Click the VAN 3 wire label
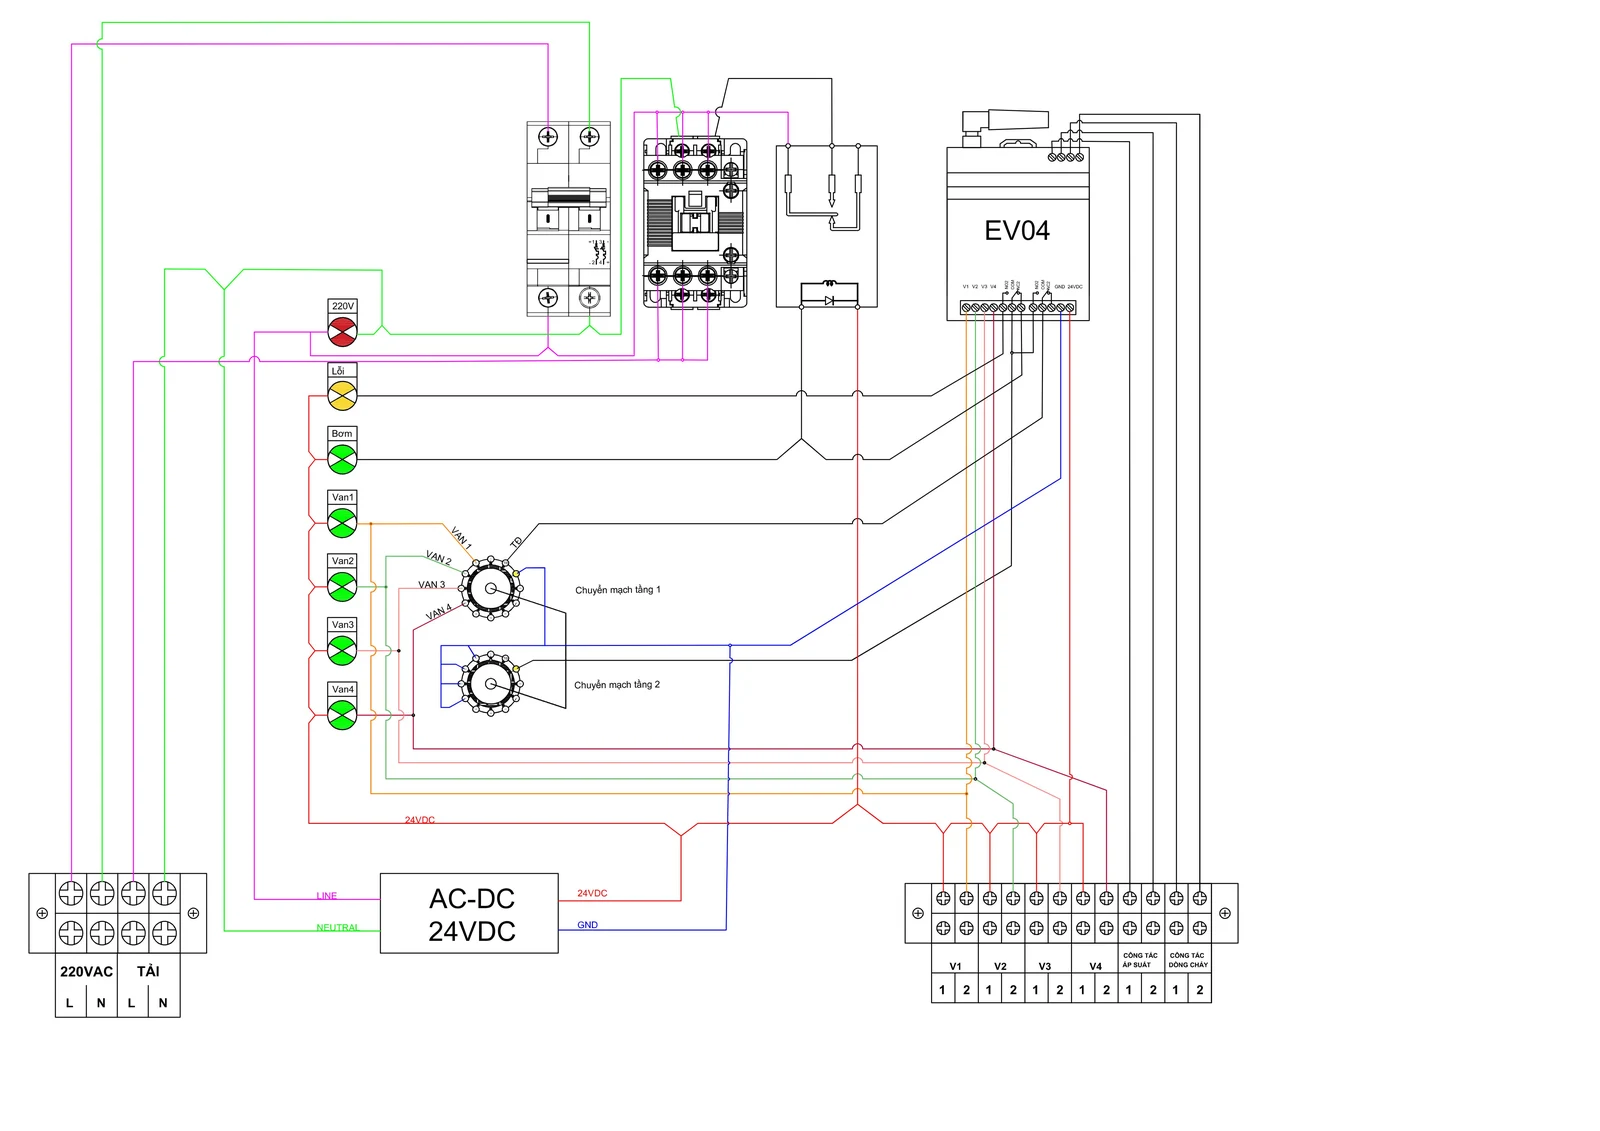This screenshot has width=1600, height=1131. (431, 585)
